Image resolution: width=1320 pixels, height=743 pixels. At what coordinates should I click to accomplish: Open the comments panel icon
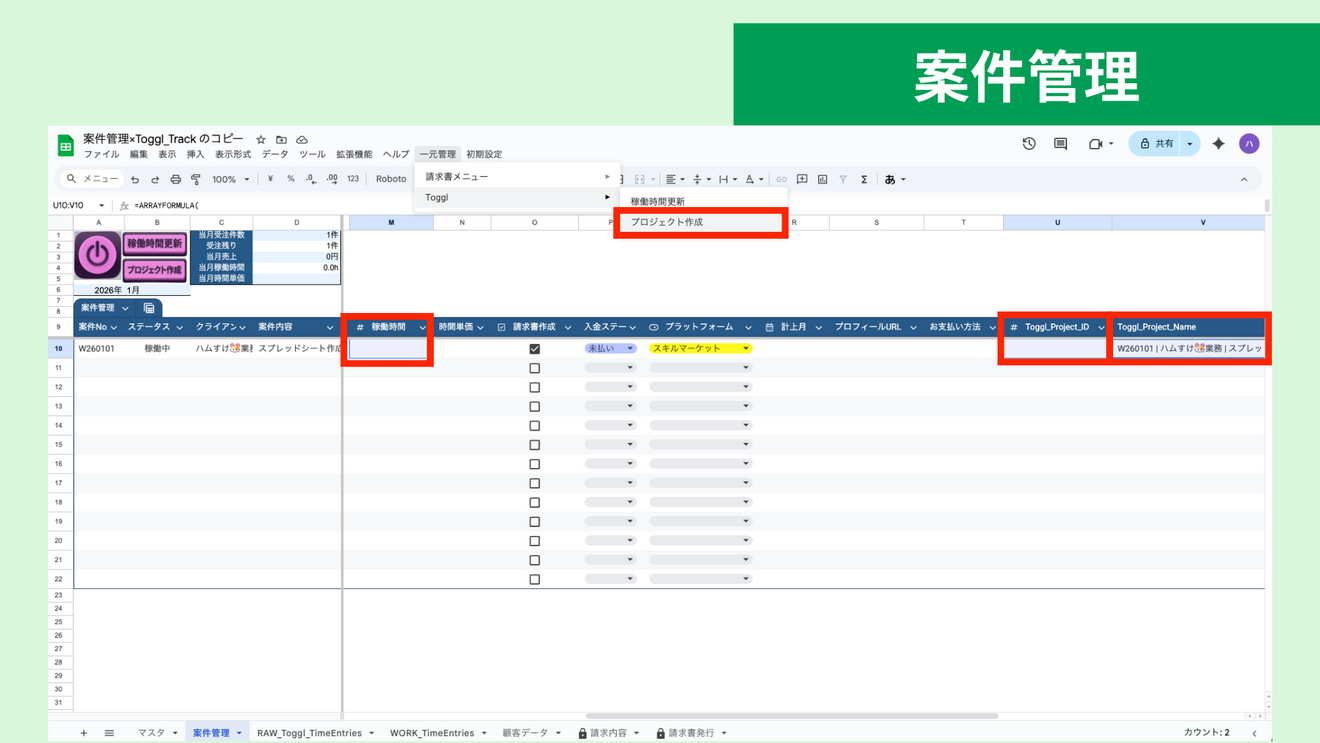tap(1061, 144)
